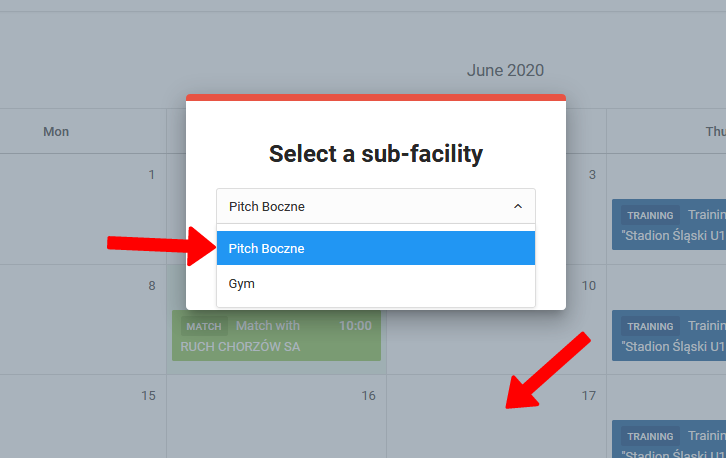Select day 10 in the calendar
This screenshot has width=726, height=458.
(x=589, y=285)
